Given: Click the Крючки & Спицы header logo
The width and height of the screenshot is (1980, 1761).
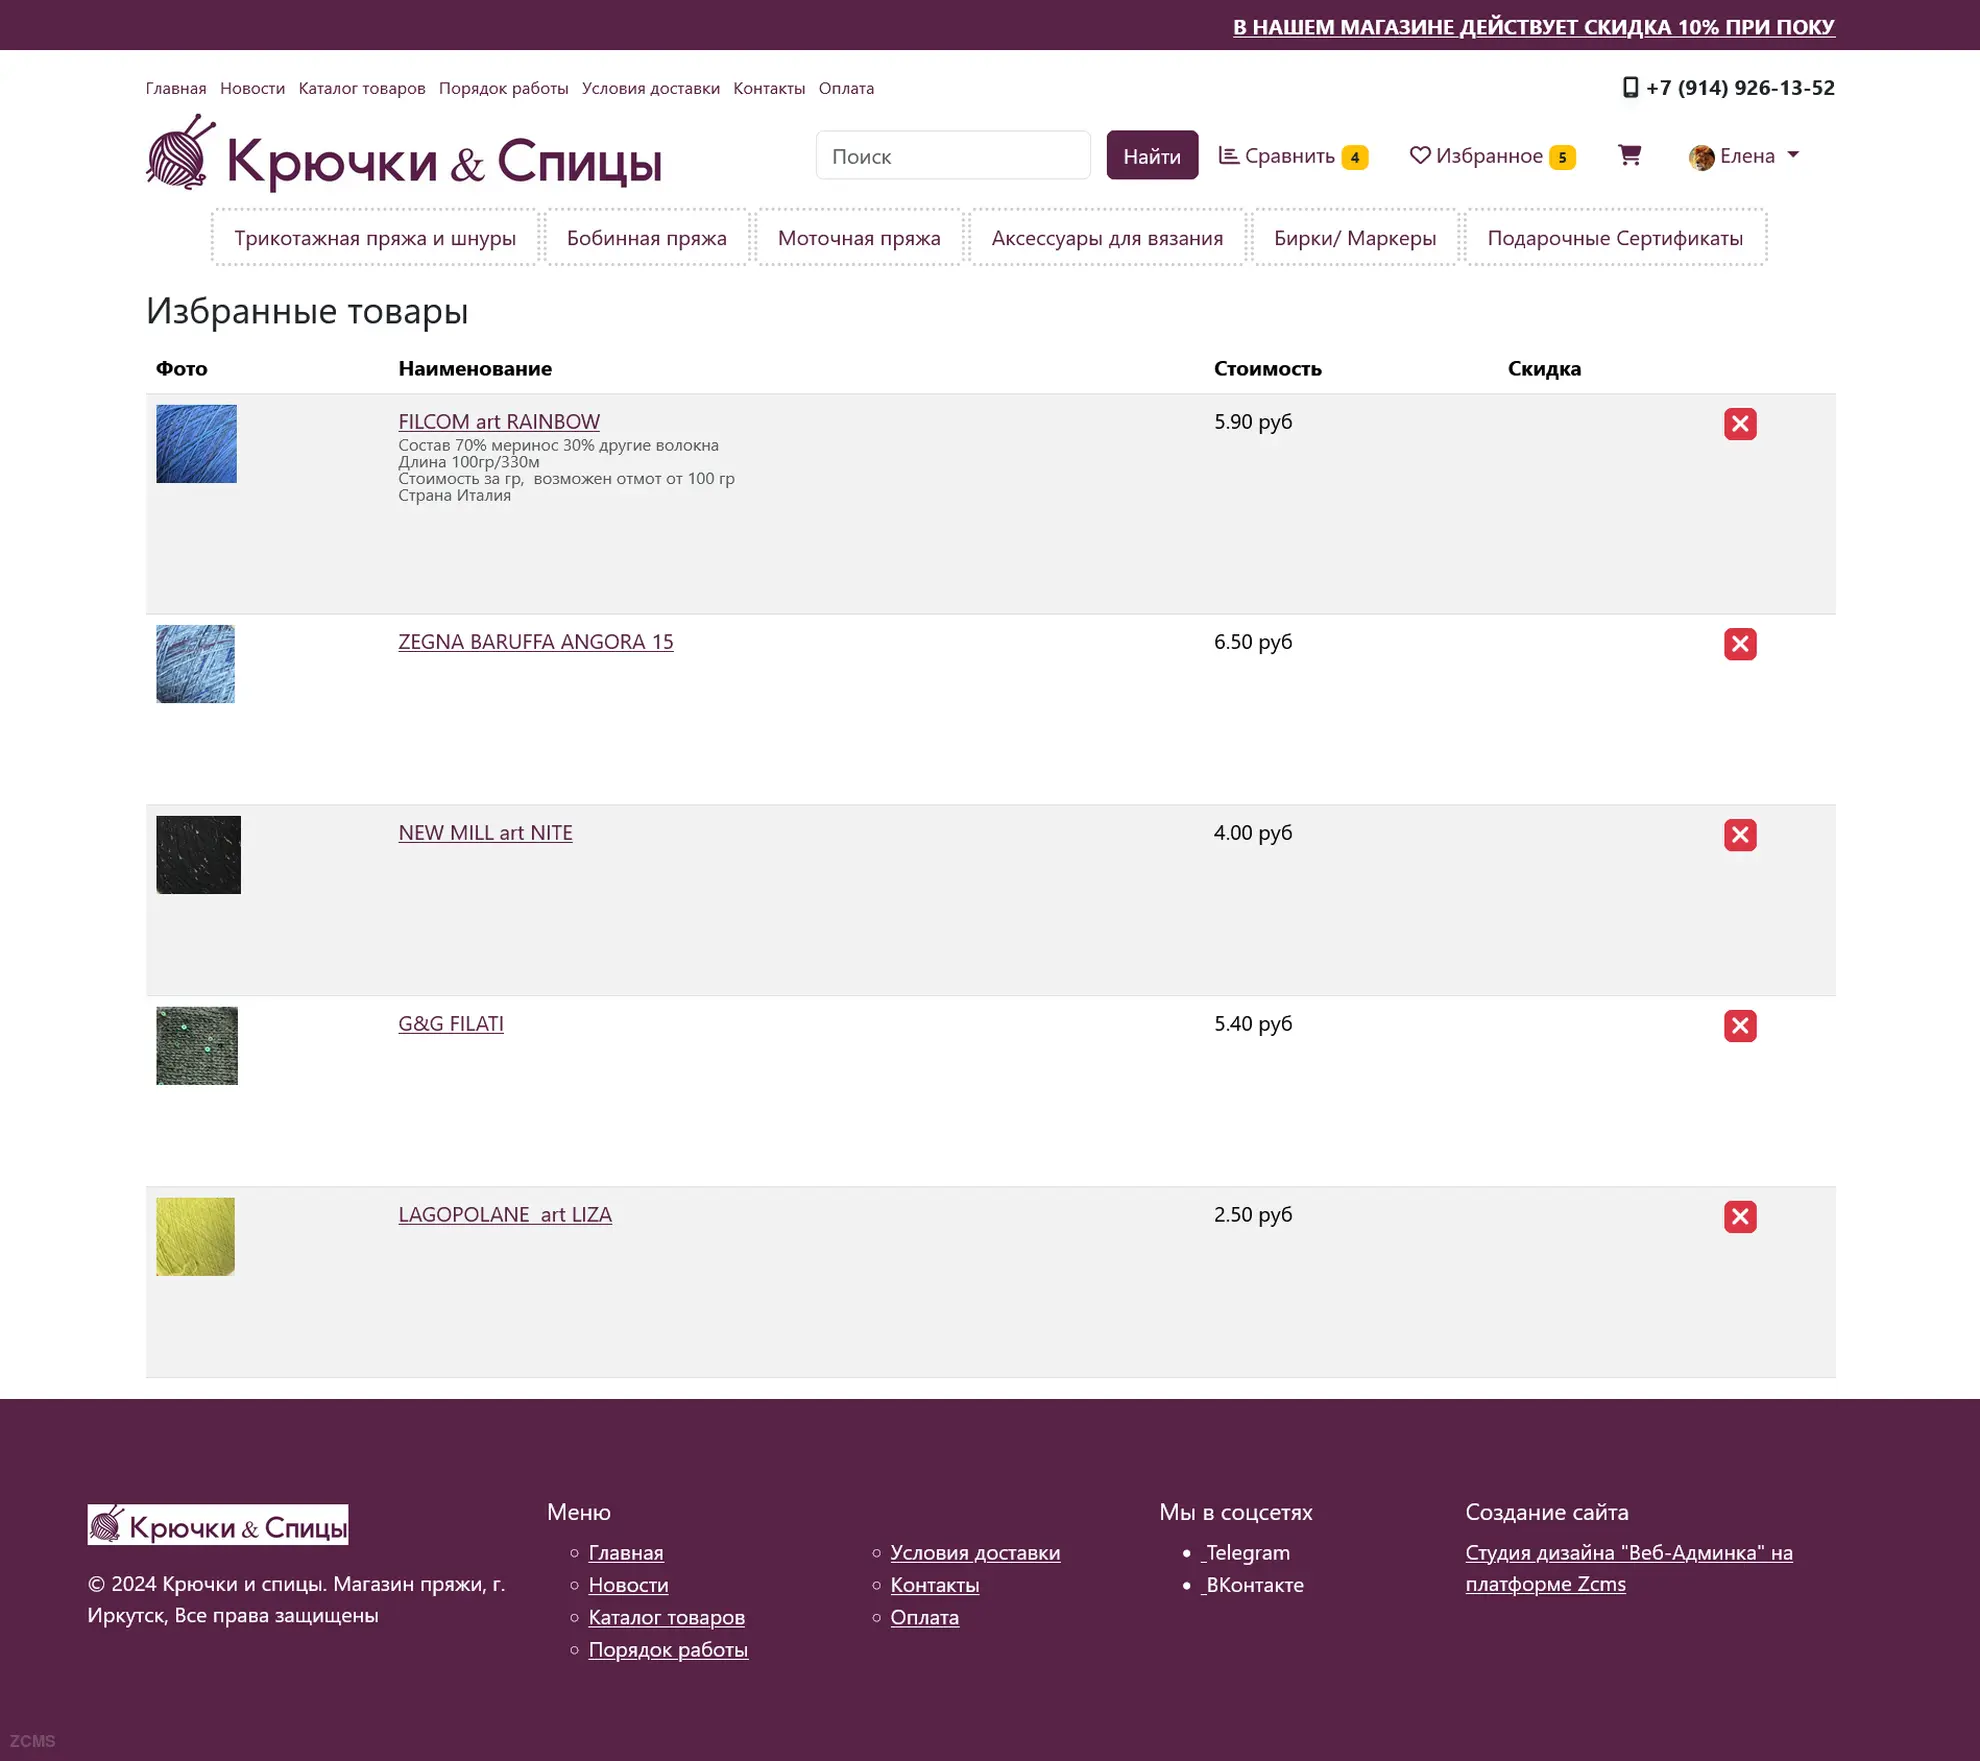Looking at the screenshot, I should [404, 156].
